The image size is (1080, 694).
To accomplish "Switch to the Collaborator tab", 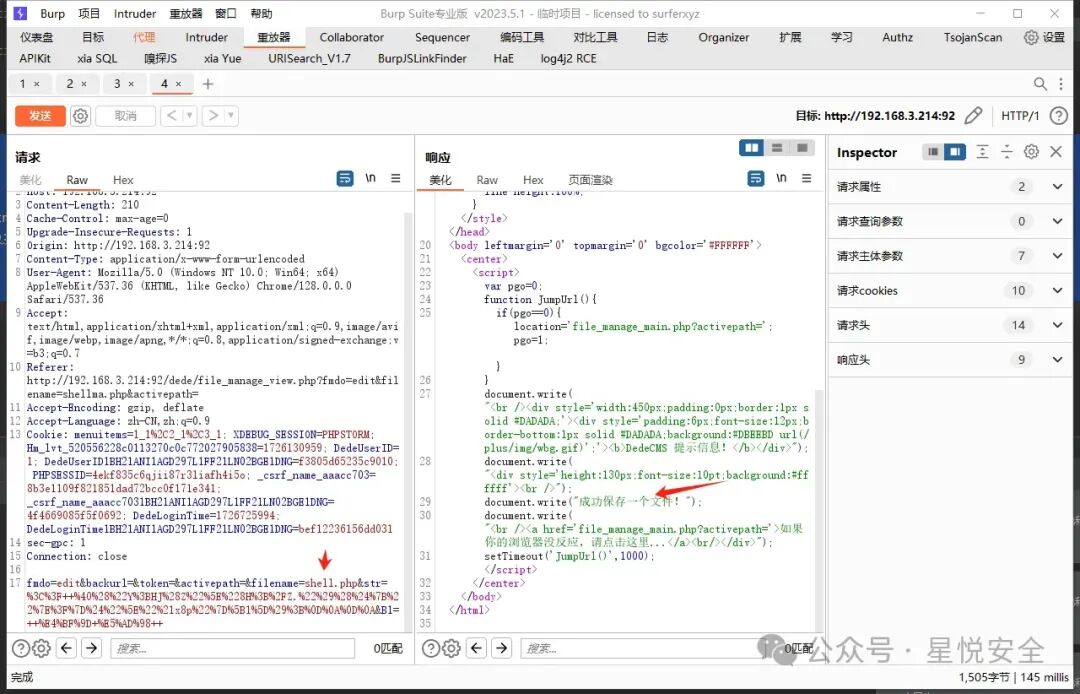I will point(351,37).
